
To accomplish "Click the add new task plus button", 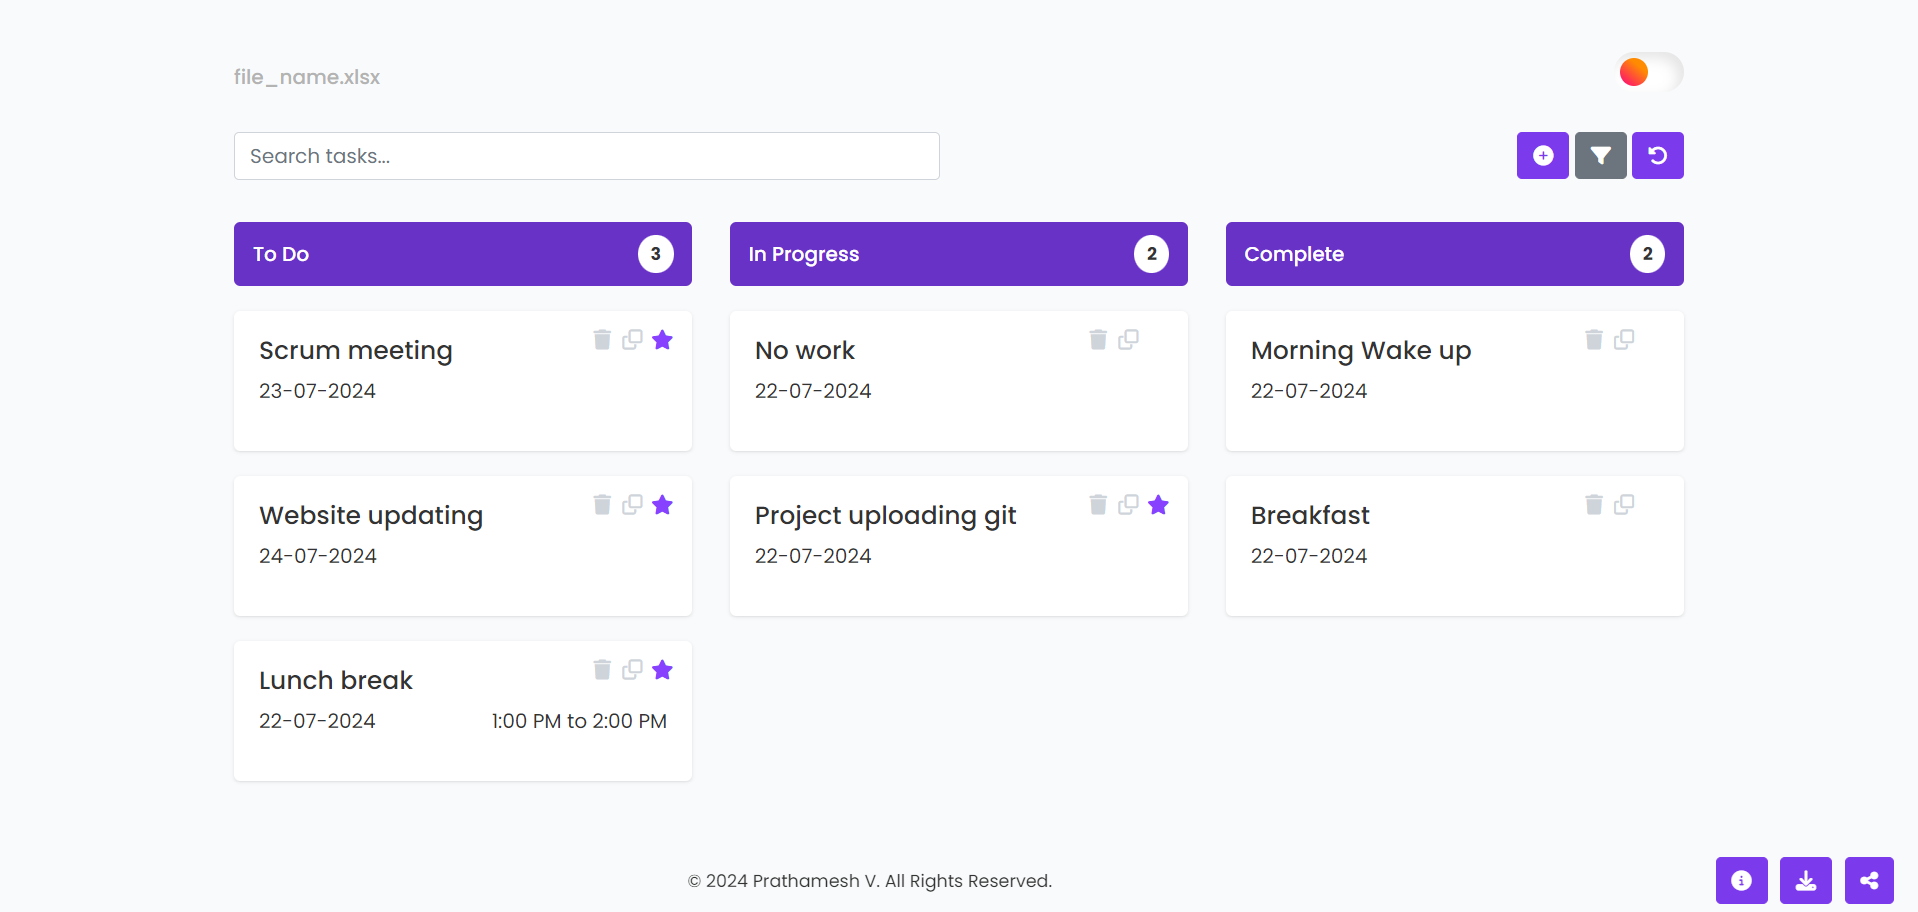I will point(1542,156).
